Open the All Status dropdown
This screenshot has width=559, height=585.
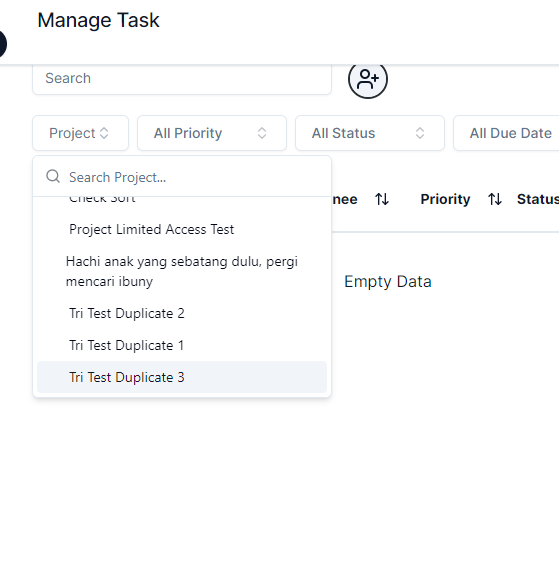pyautogui.click(x=370, y=133)
